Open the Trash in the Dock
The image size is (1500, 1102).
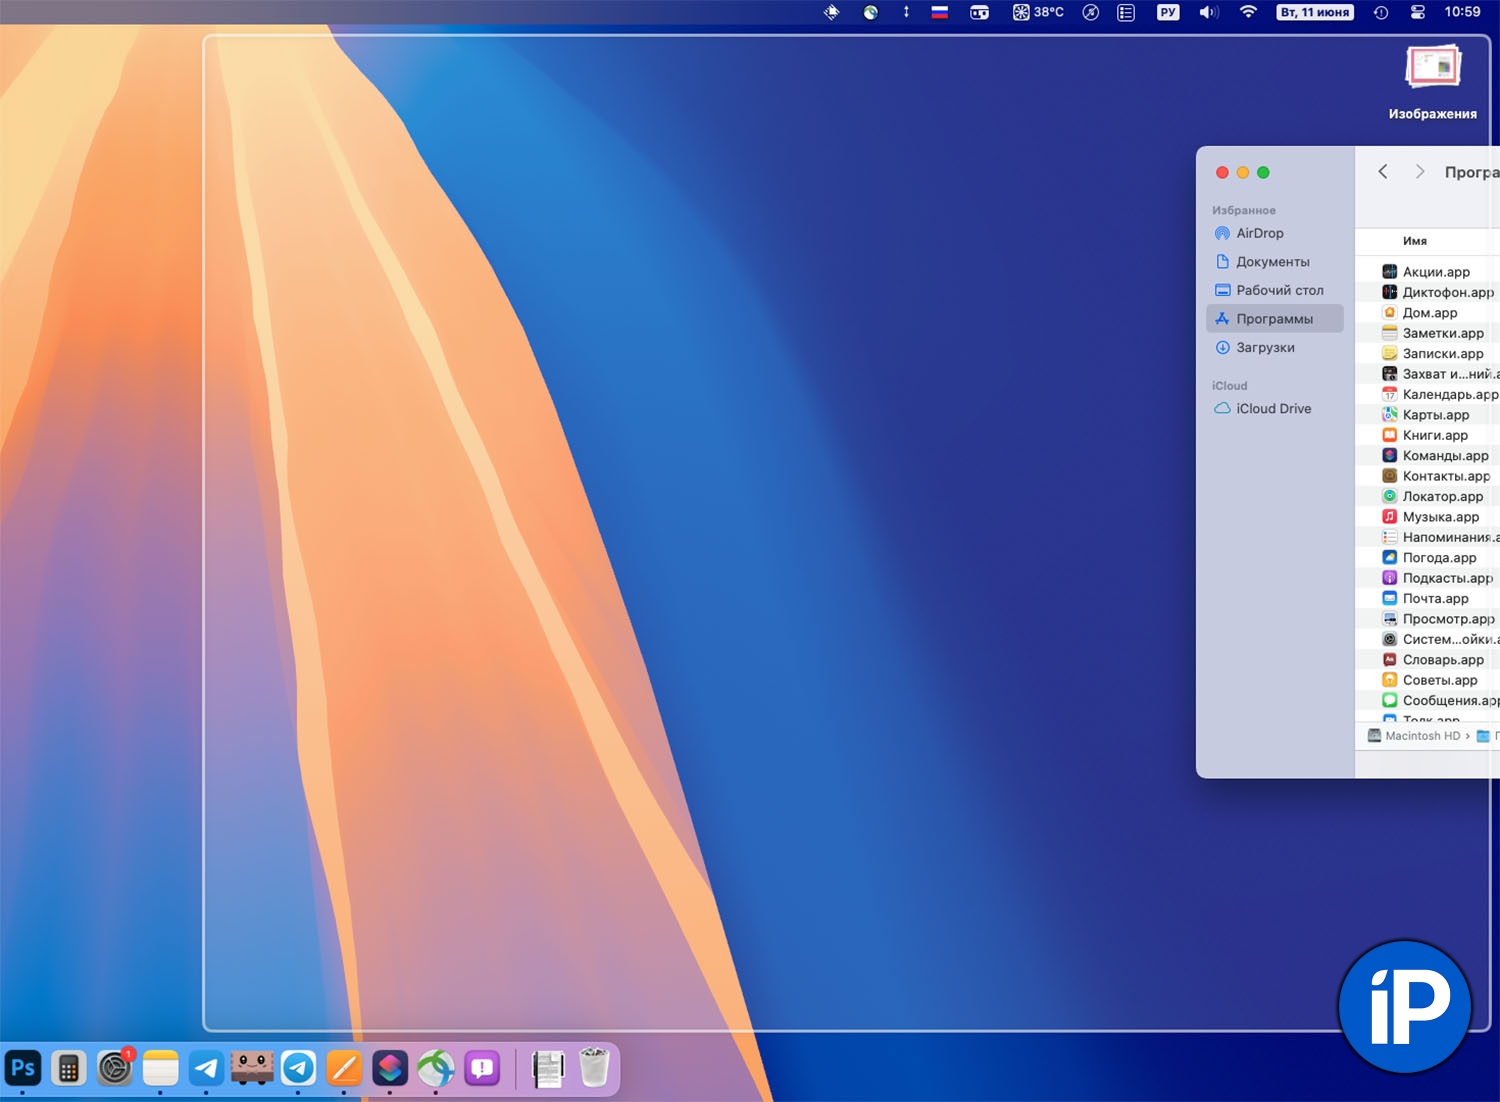coord(594,1068)
